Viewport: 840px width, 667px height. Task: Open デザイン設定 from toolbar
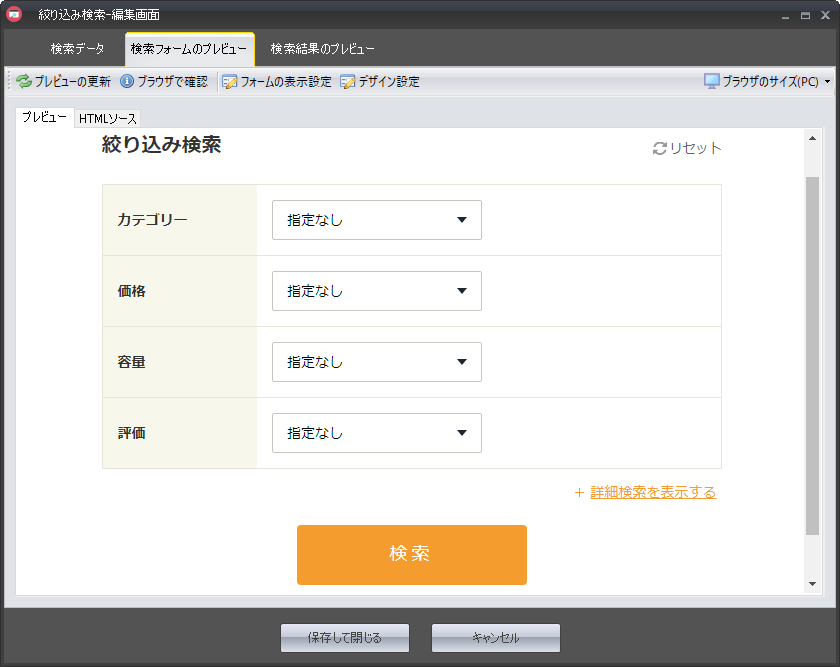(x=380, y=82)
